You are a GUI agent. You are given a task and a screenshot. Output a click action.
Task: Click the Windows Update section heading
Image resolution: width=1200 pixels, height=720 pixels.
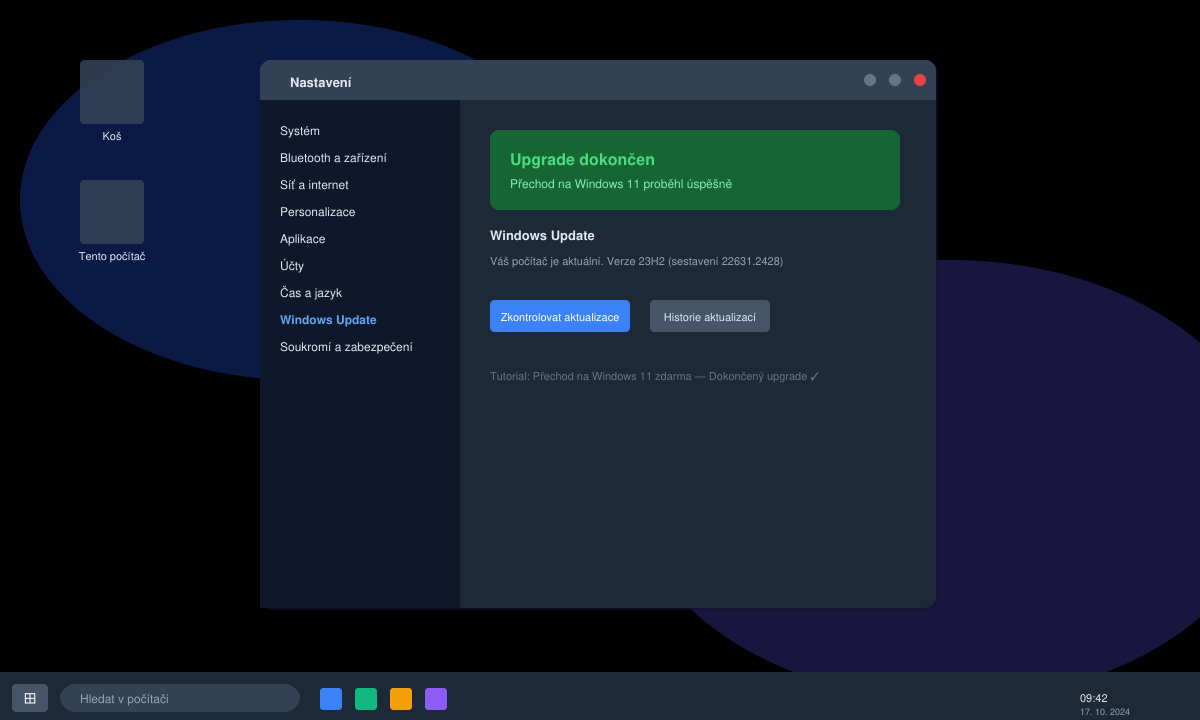[542, 236]
